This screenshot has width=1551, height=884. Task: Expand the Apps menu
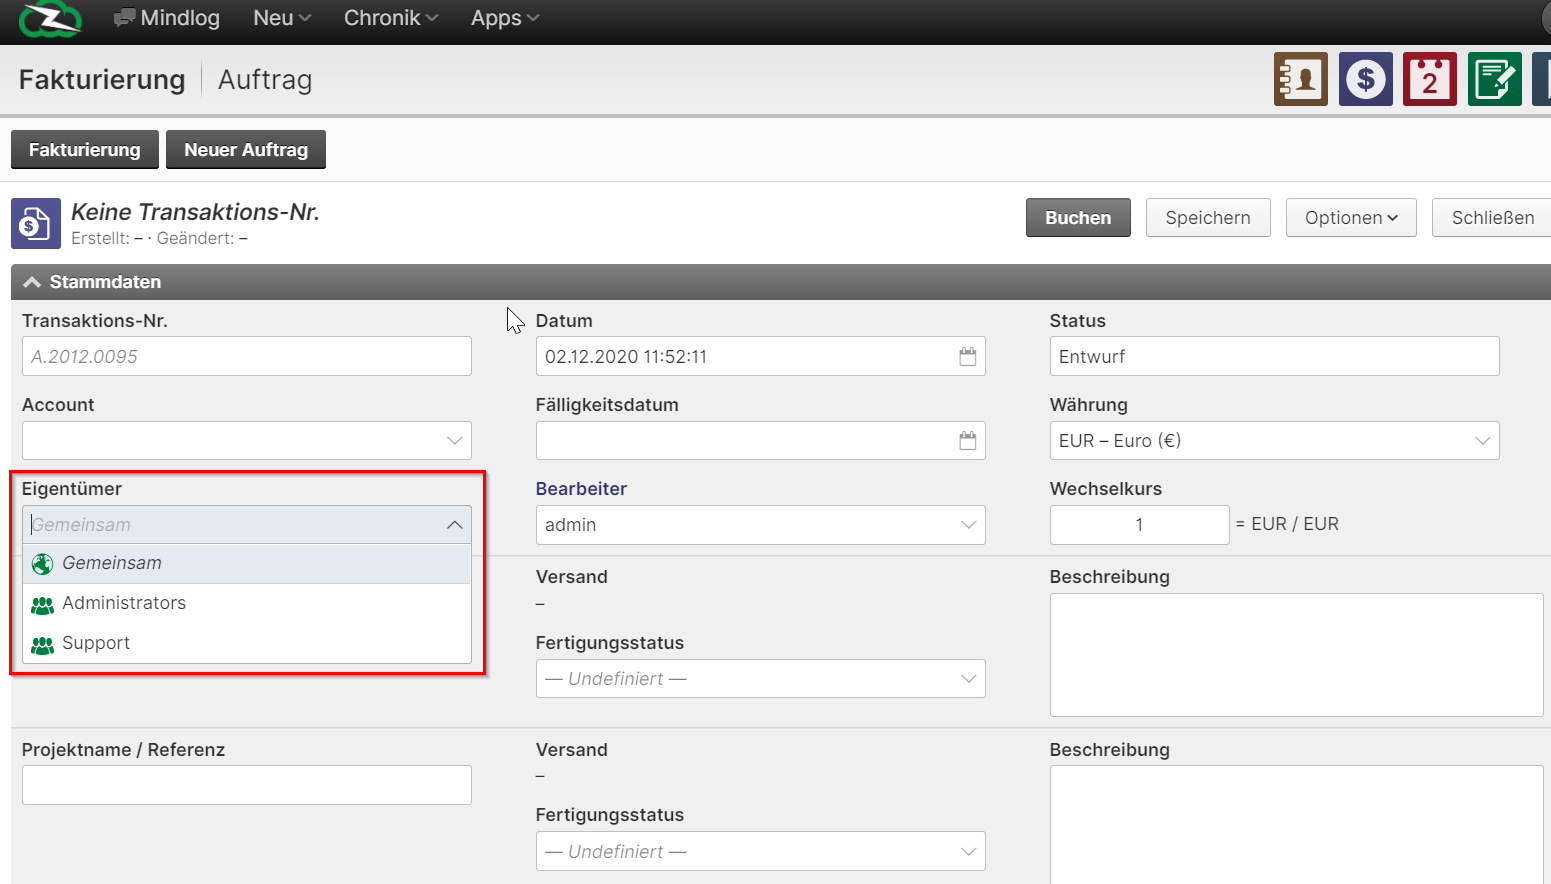504,18
